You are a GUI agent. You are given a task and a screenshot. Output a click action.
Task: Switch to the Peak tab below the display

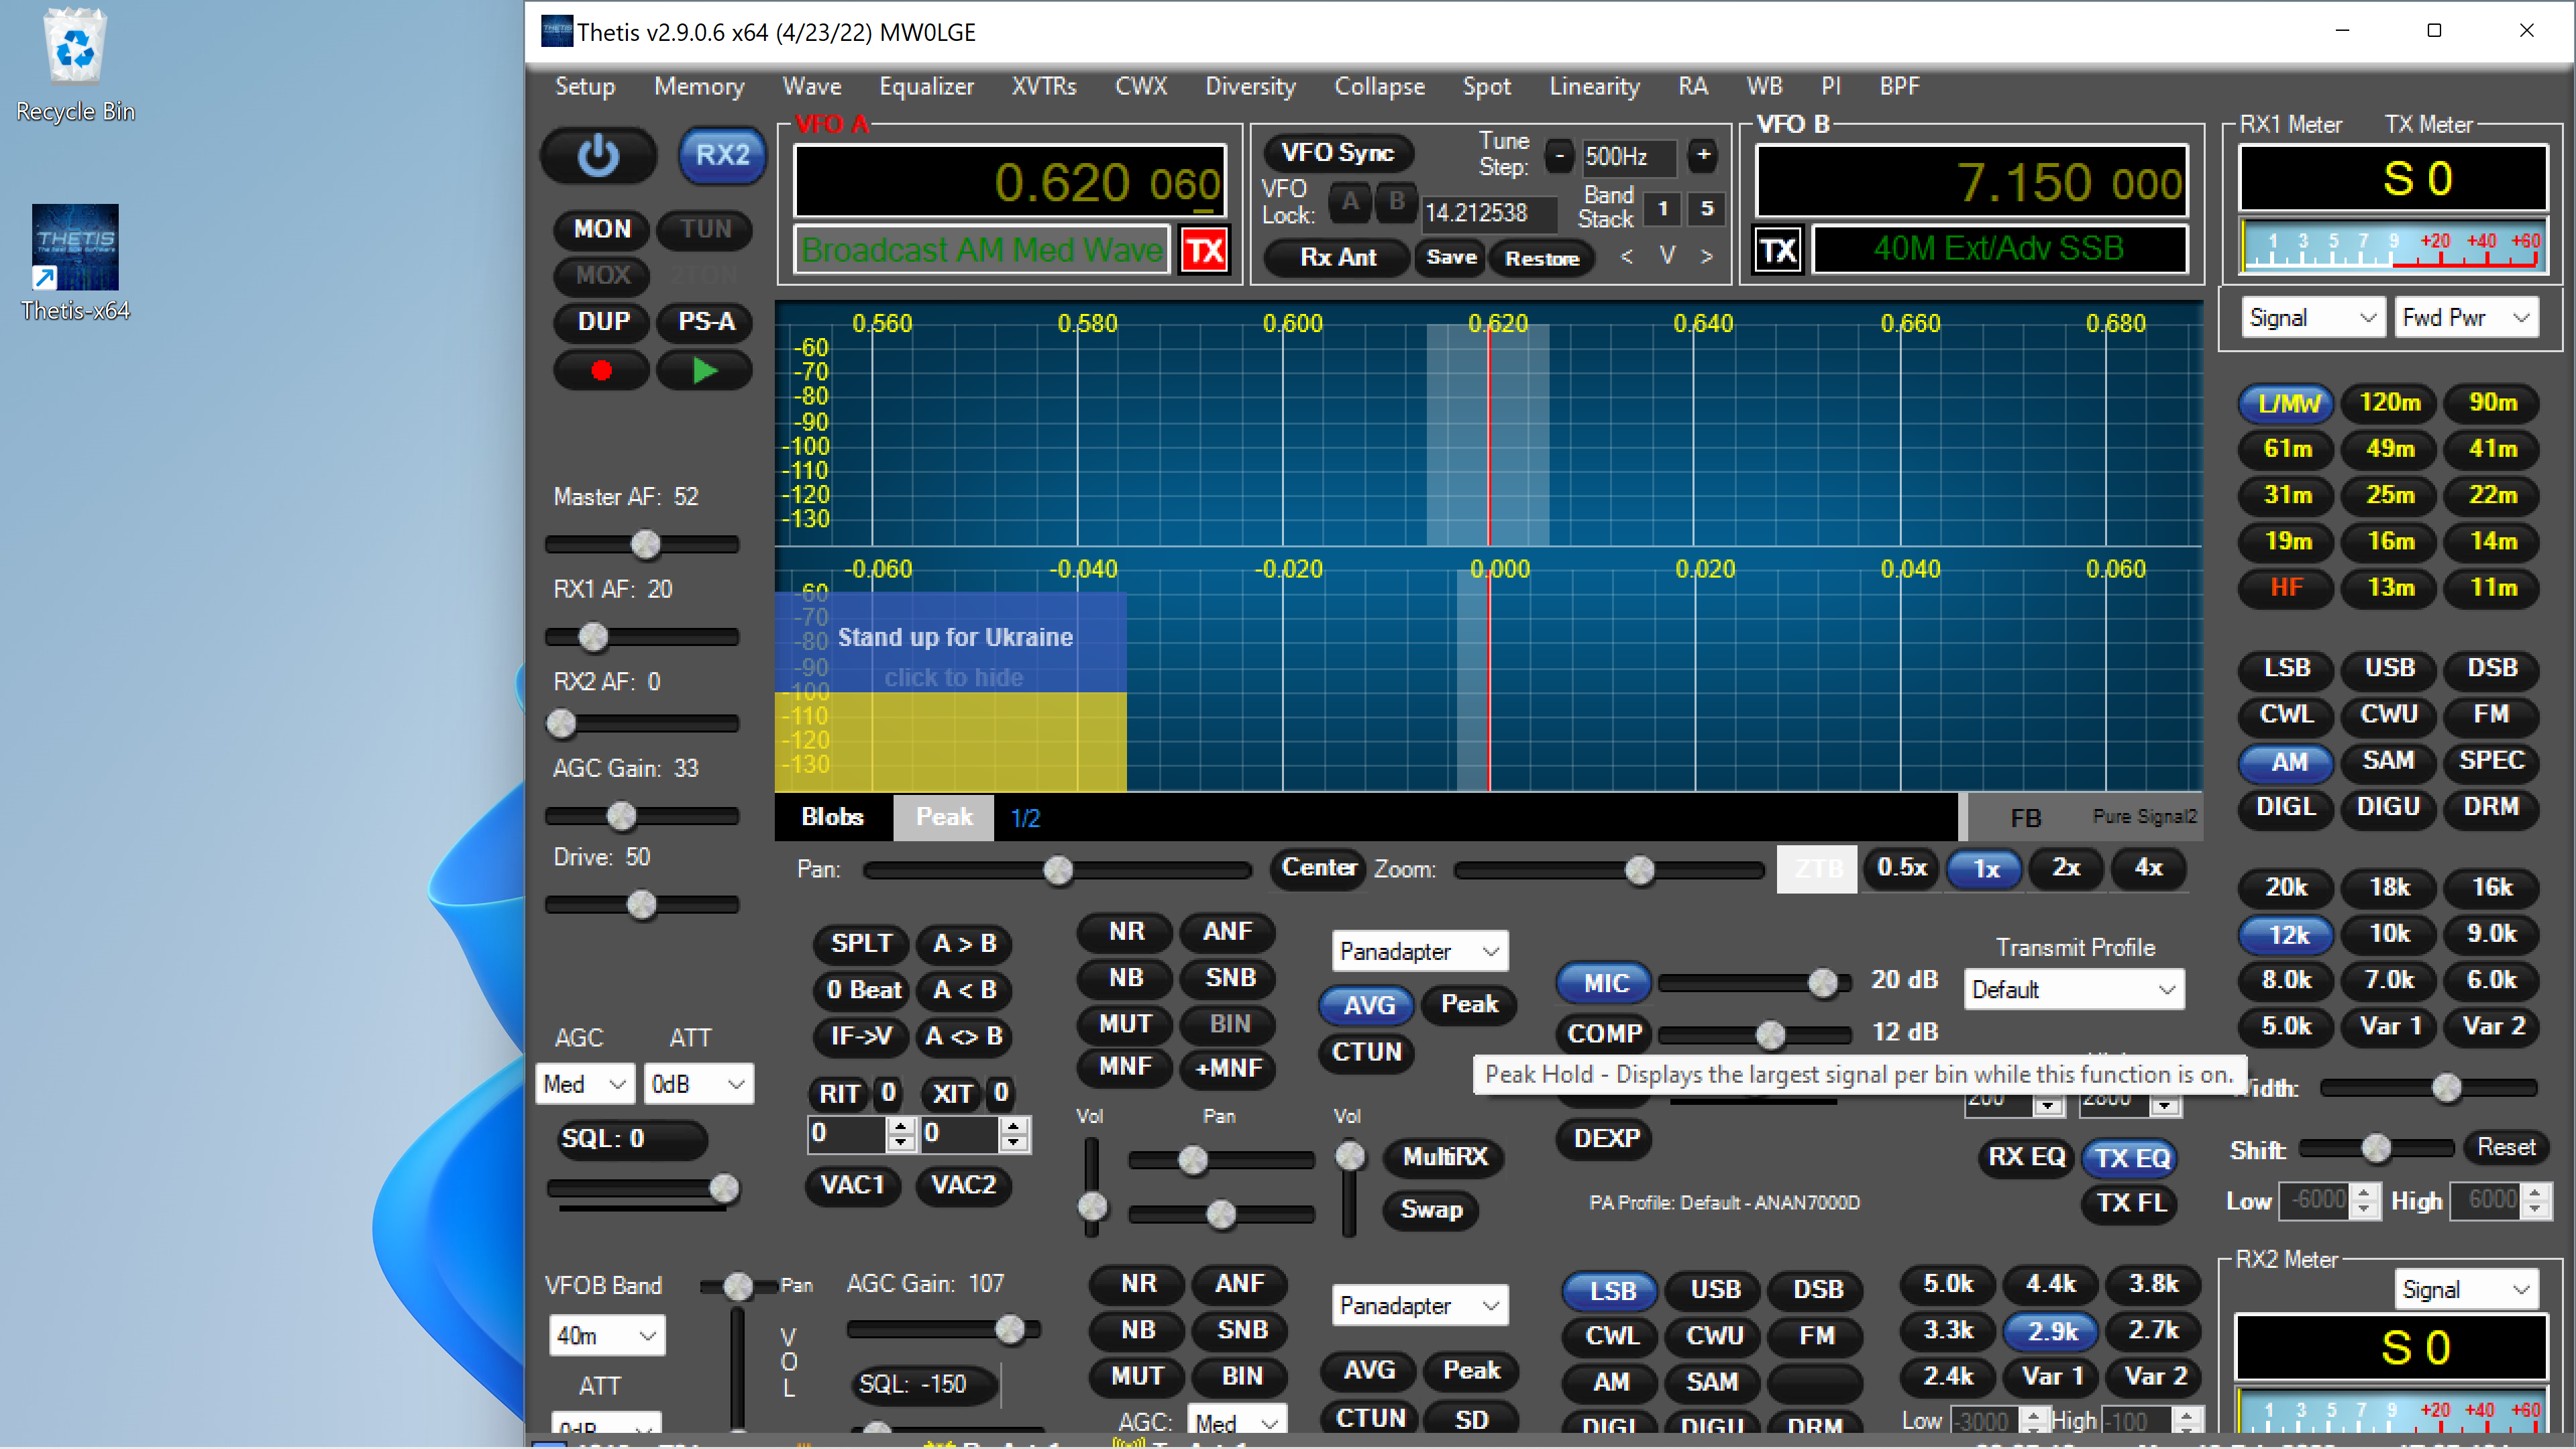click(943, 817)
